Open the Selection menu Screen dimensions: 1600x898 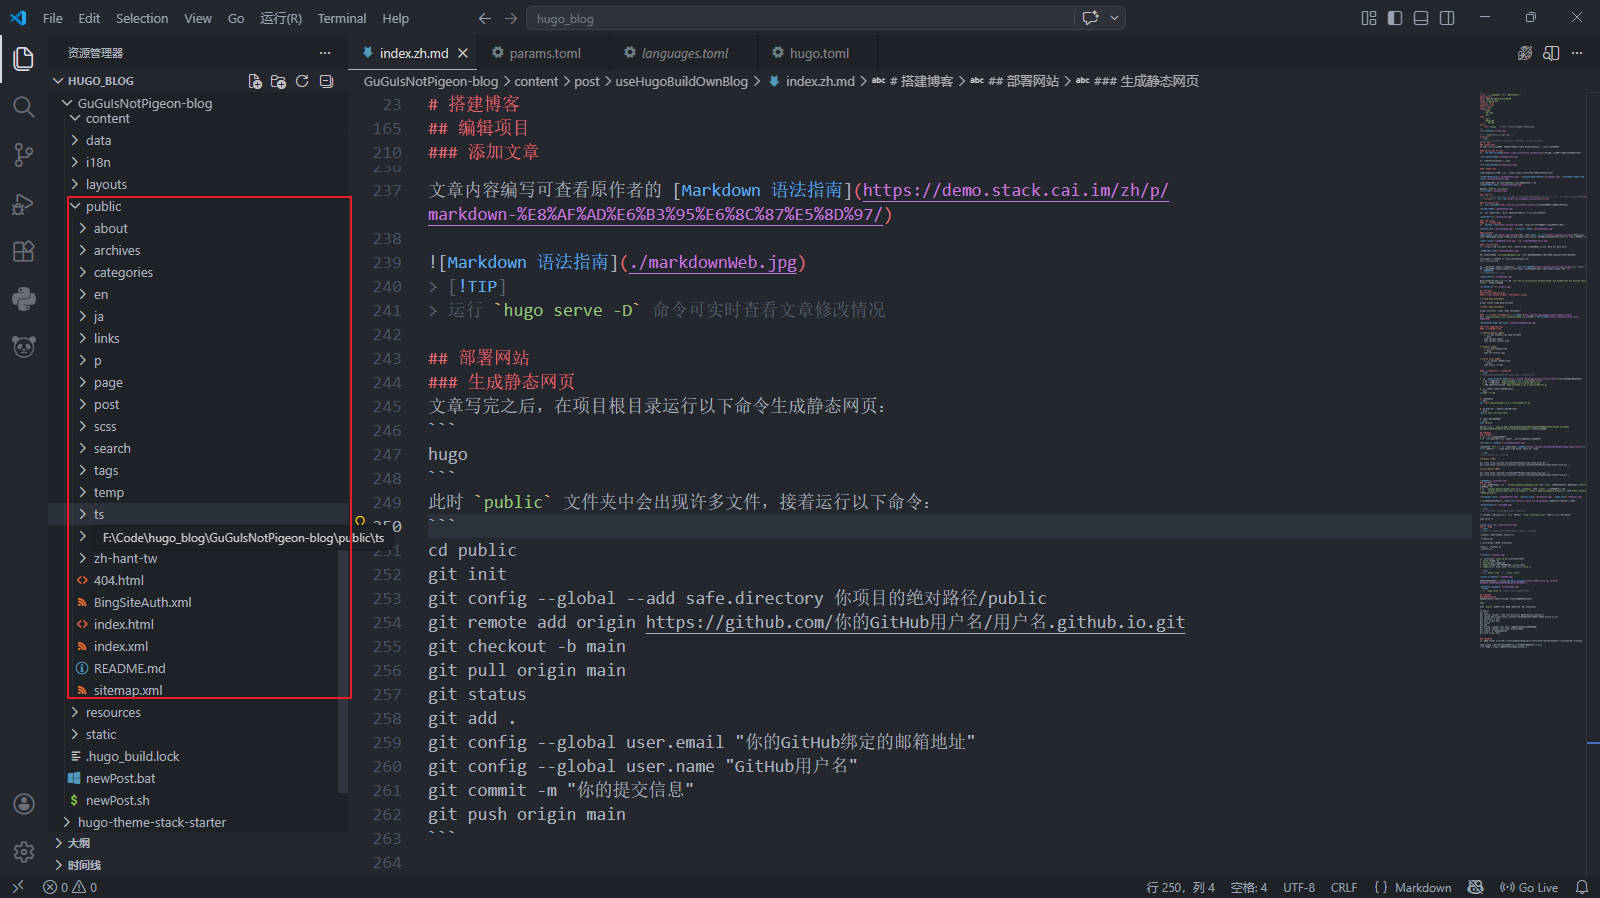(142, 18)
